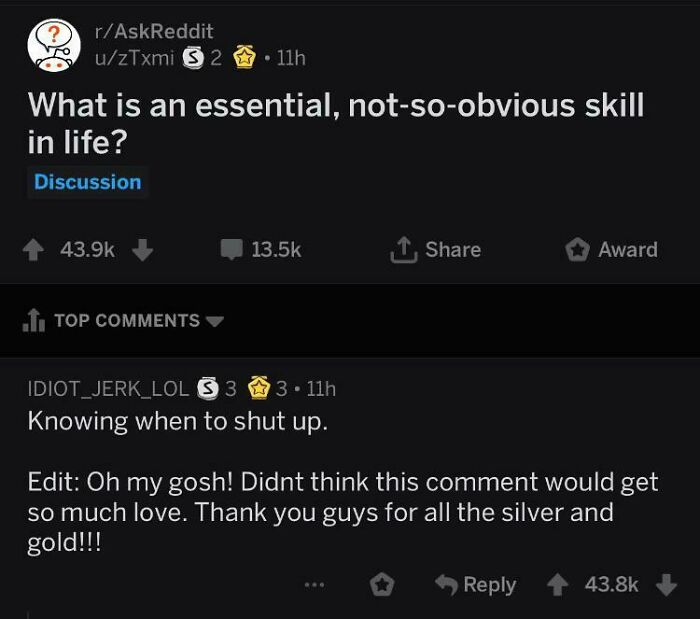700x619 pixels.
Task: Award the comment using the award icon
Action: 382,585
